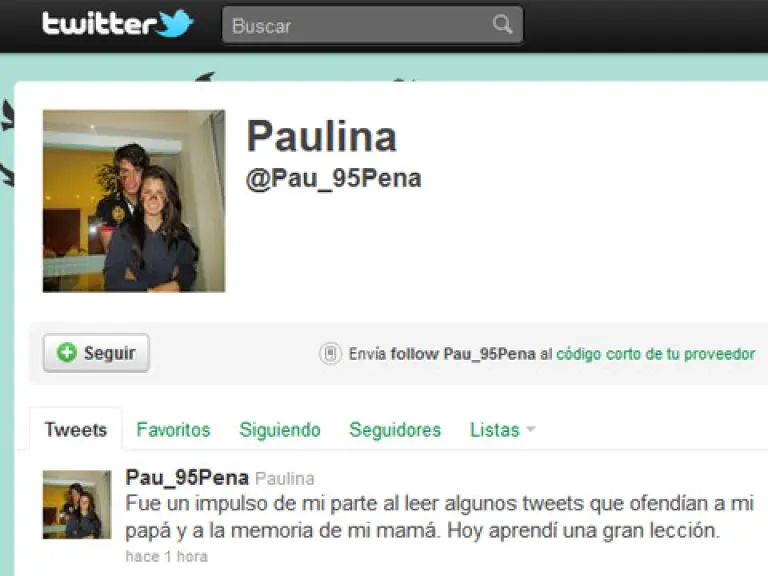The height and width of the screenshot is (576, 768).
Task: Click the Paulina profile name heading
Action: pyautogui.click(x=321, y=136)
